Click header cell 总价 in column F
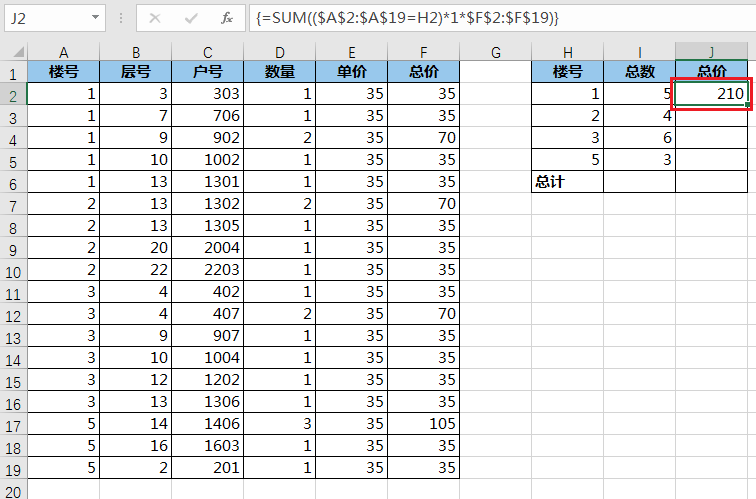756x499 pixels. (423, 72)
